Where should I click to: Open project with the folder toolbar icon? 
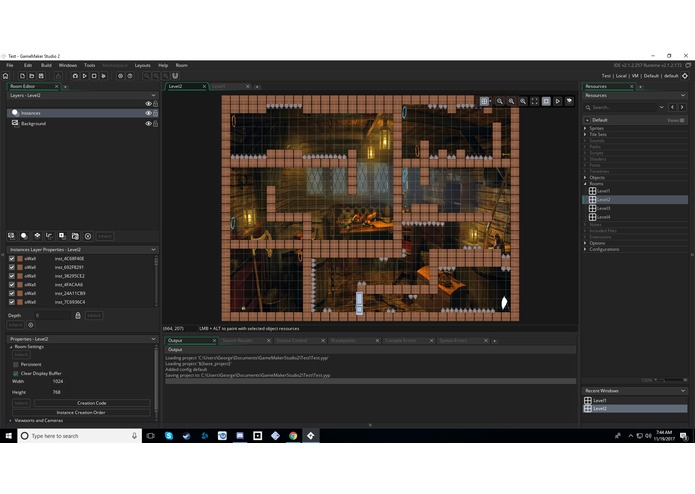31,76
